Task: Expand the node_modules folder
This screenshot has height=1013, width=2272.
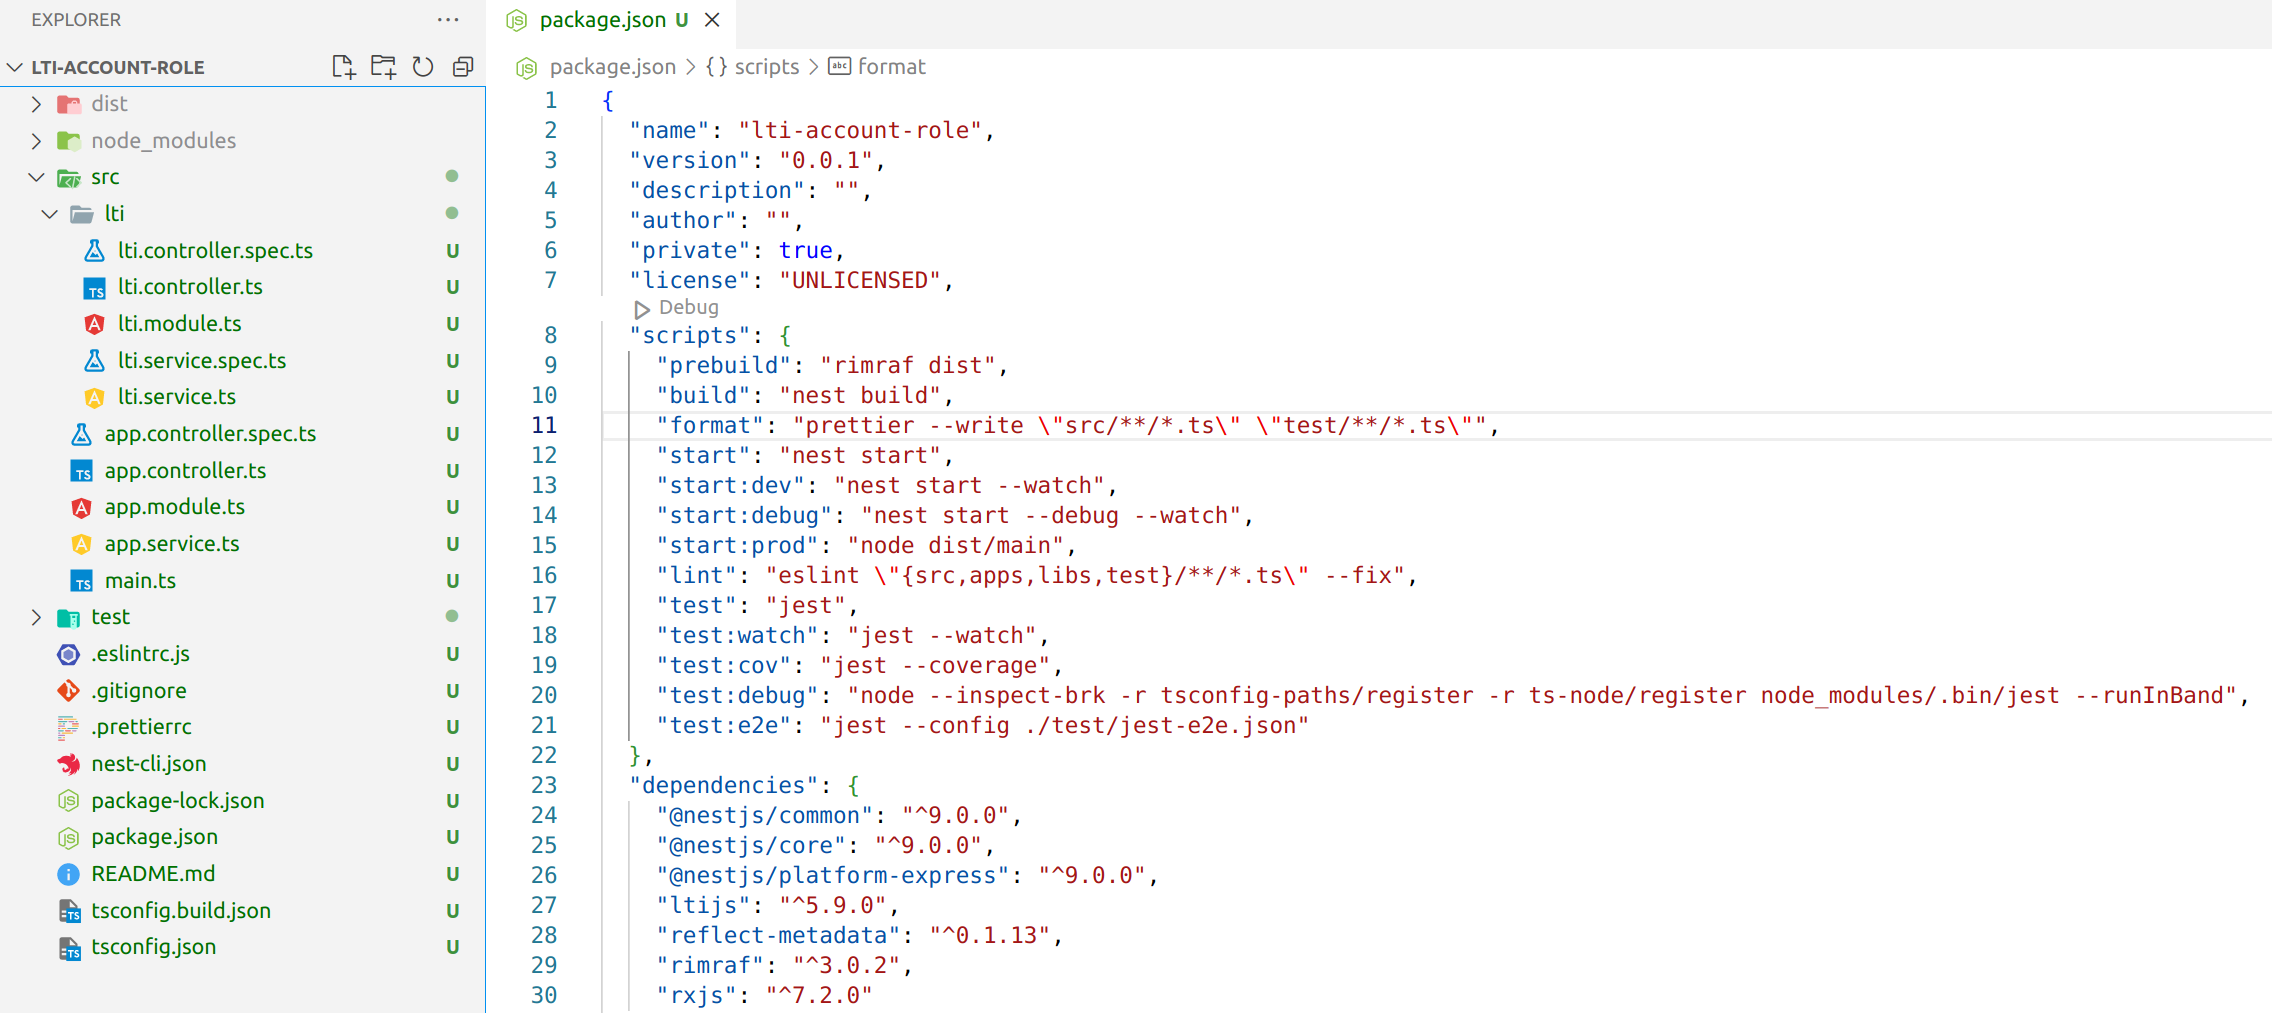Action: [37, 140]
